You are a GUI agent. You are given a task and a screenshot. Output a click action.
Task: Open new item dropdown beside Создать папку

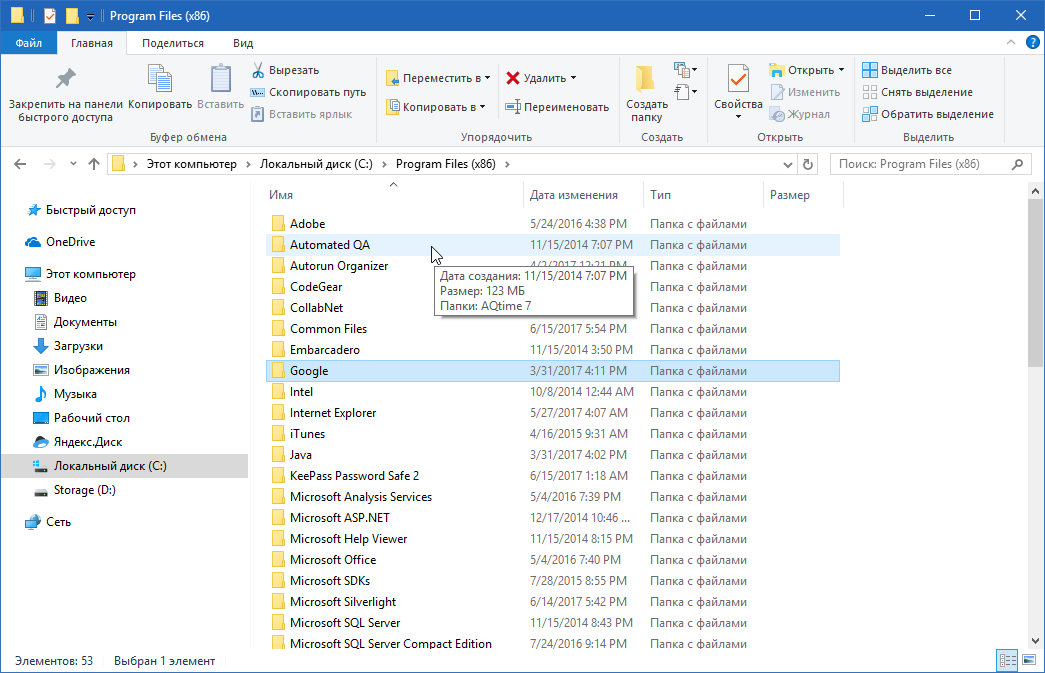(x=685, y=69)
